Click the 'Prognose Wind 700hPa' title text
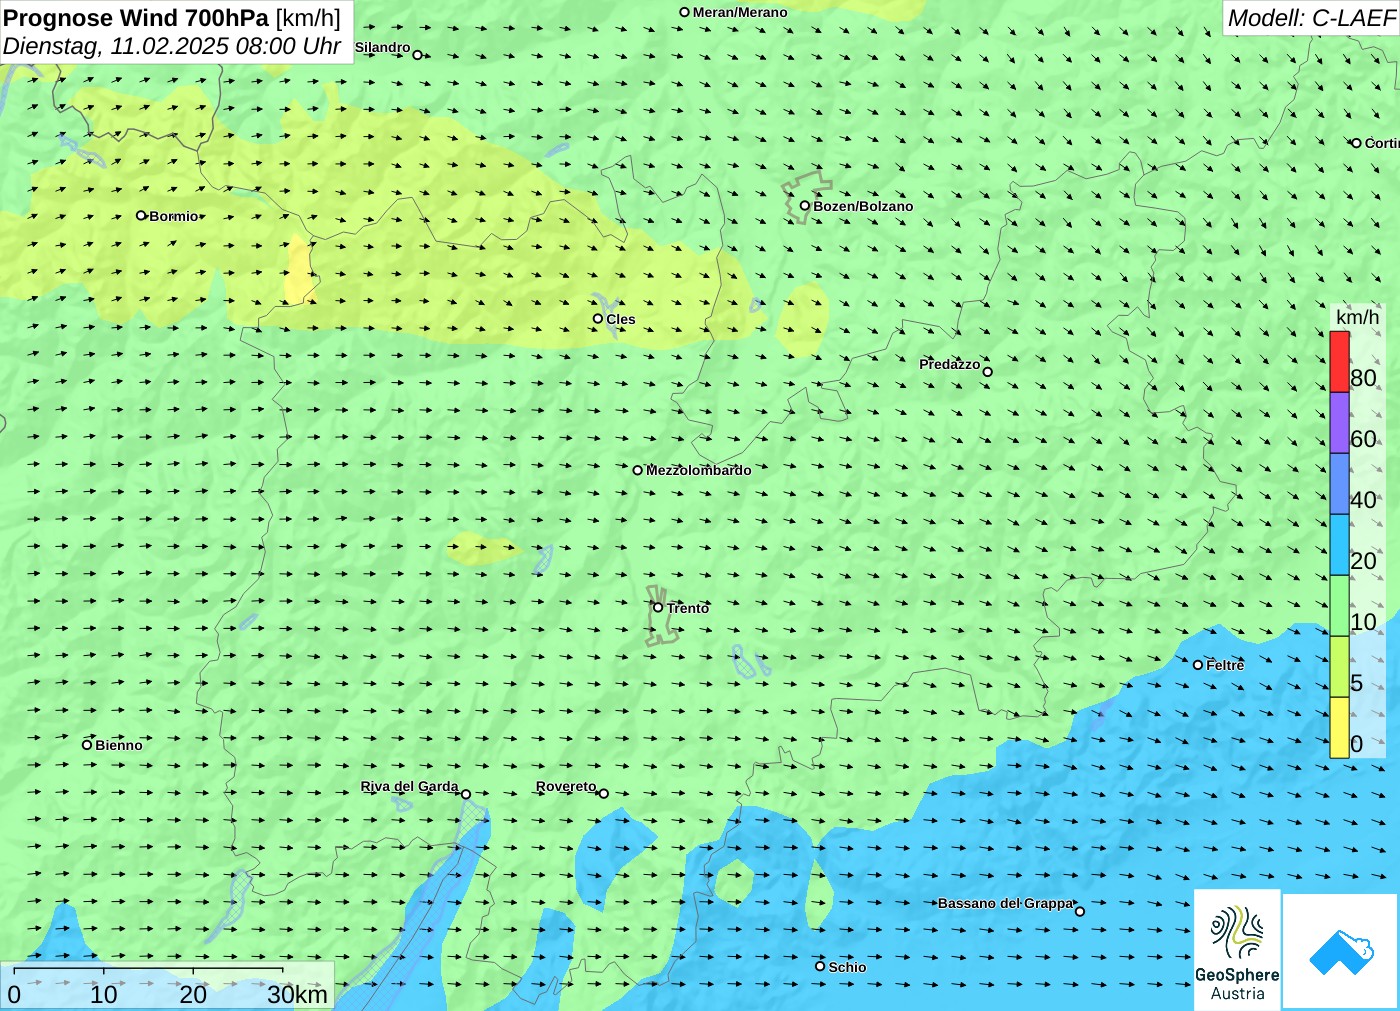This screenshot has width=1400, height=1011. pyautogui.click(x=136, y=18)
